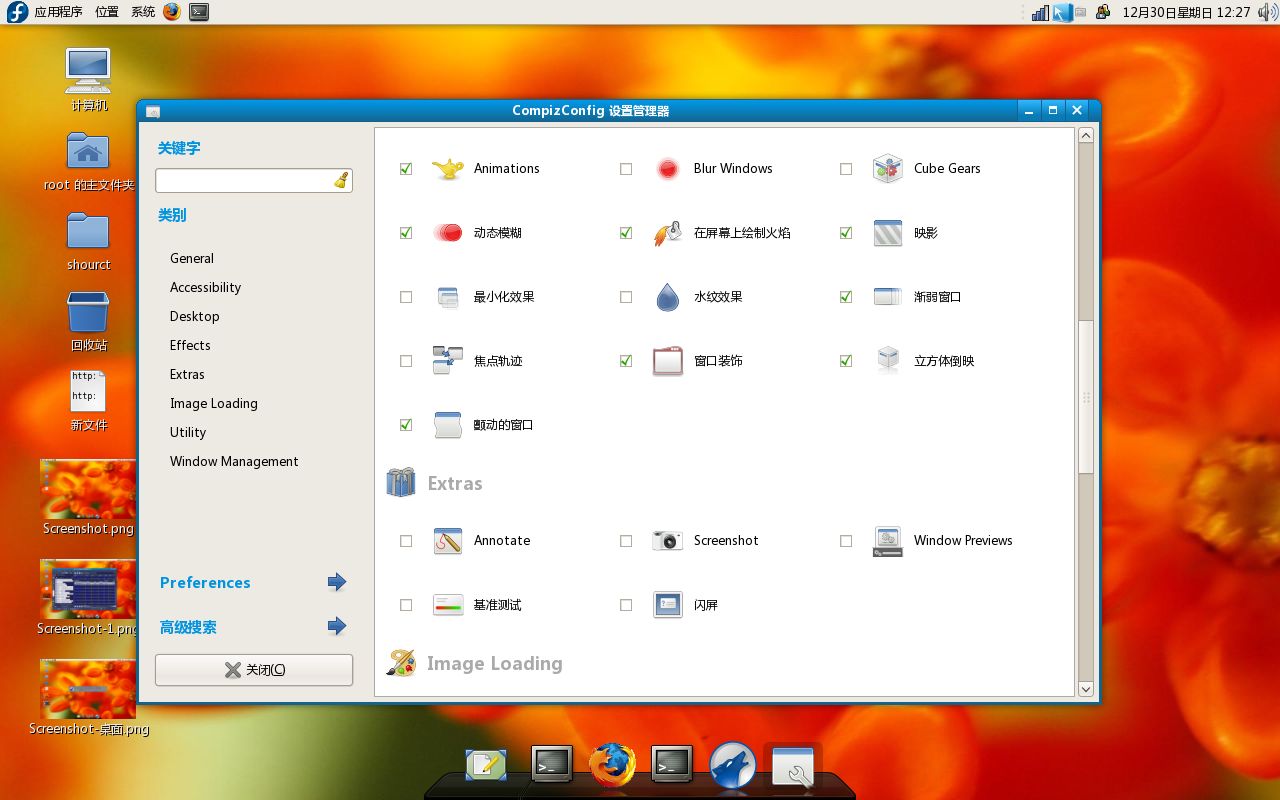Click the Annotate pen icon
The image size is (1280, 800).
pos(447,540)
